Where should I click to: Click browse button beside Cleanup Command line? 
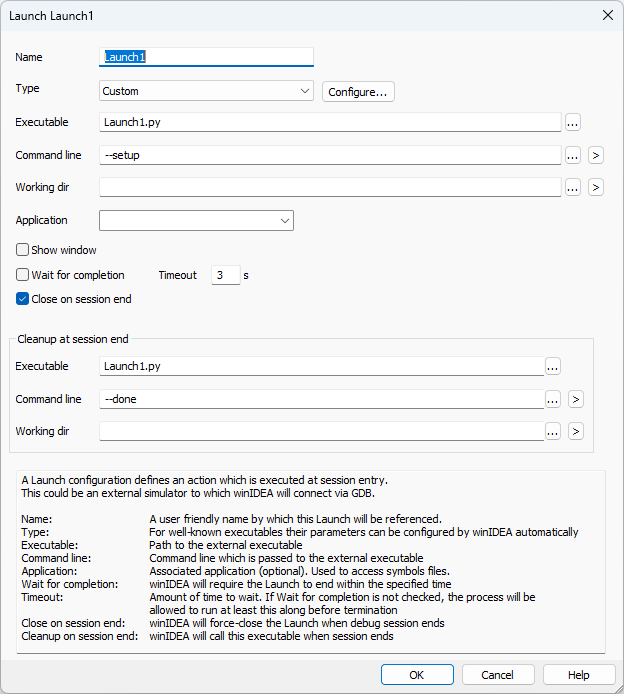[x=553, y=399]
